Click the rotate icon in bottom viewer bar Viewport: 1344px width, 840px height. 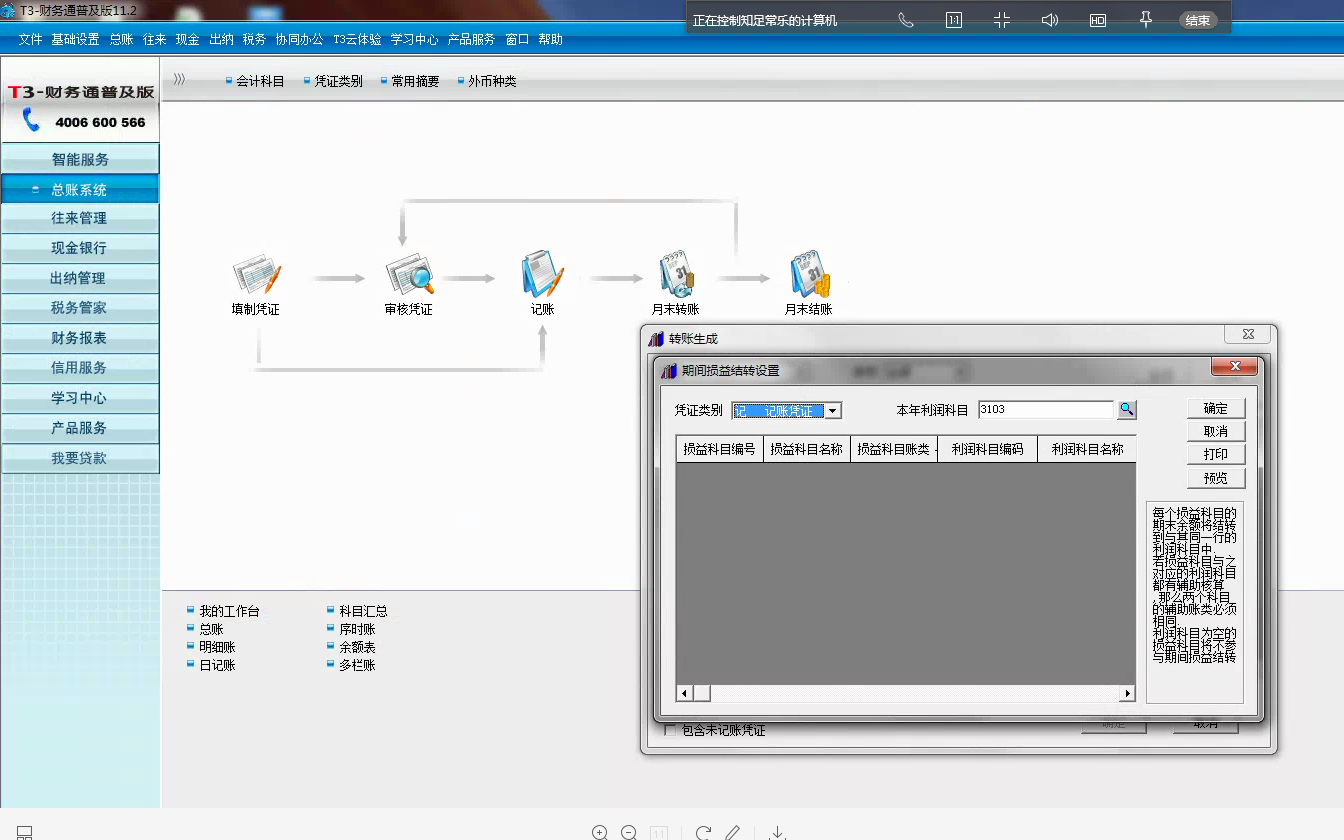pyautogui.click(x=703, y=832)
